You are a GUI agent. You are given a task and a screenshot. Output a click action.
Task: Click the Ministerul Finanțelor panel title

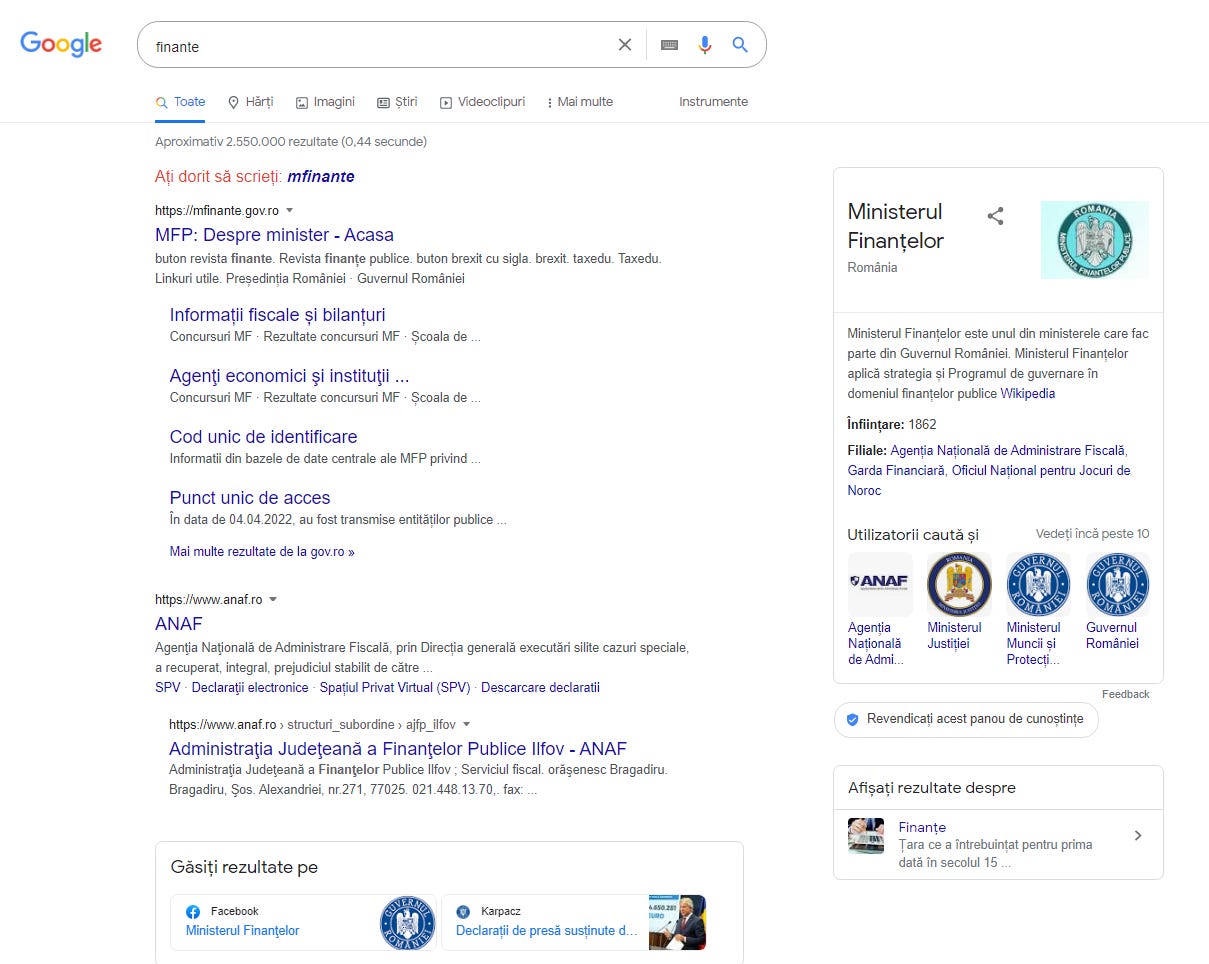click(x=896, y=226)
